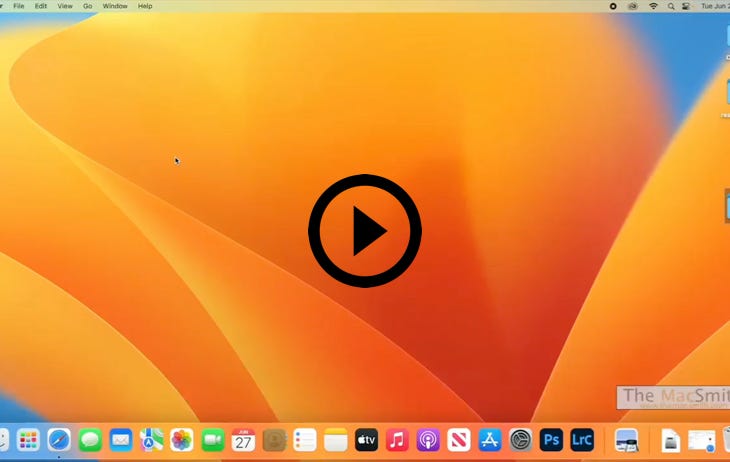730x462 pixels.
Task: Open the Photos app in the Dock
Action: (x=182, y=440)
